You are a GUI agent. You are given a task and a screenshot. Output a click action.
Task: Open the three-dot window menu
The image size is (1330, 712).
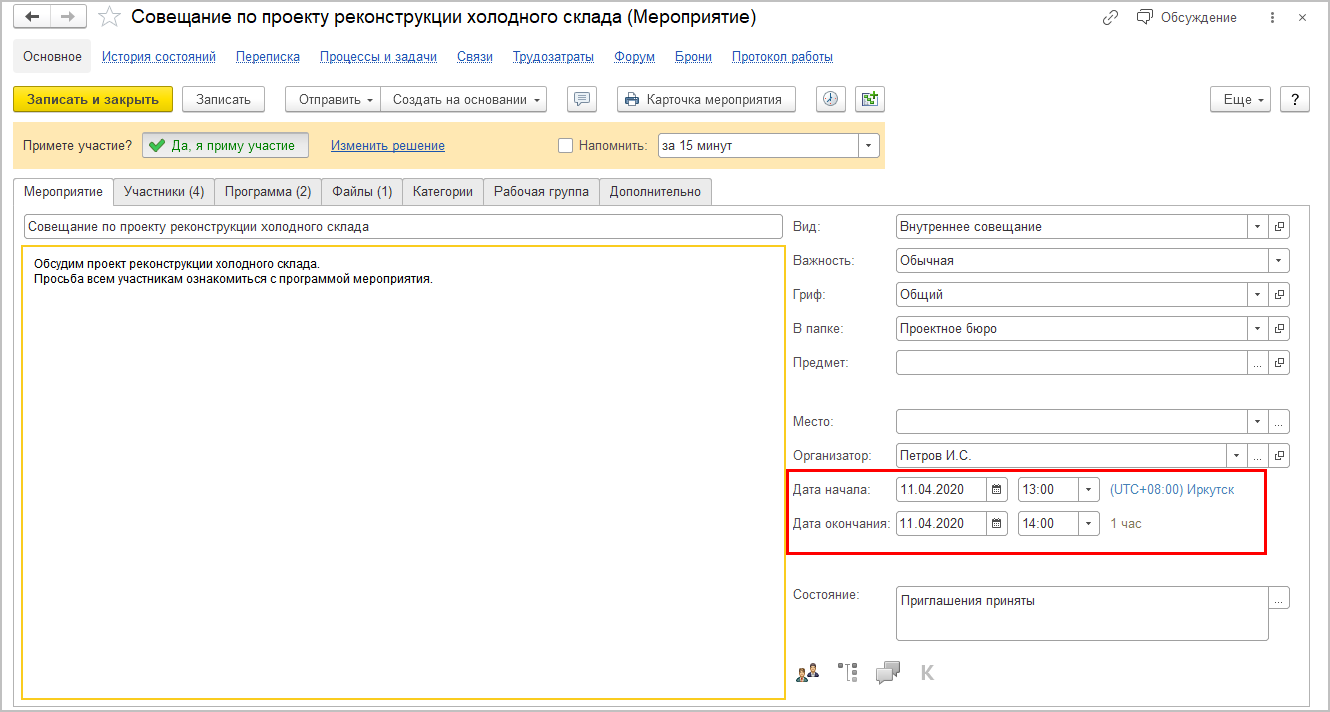coord(1271,18)
